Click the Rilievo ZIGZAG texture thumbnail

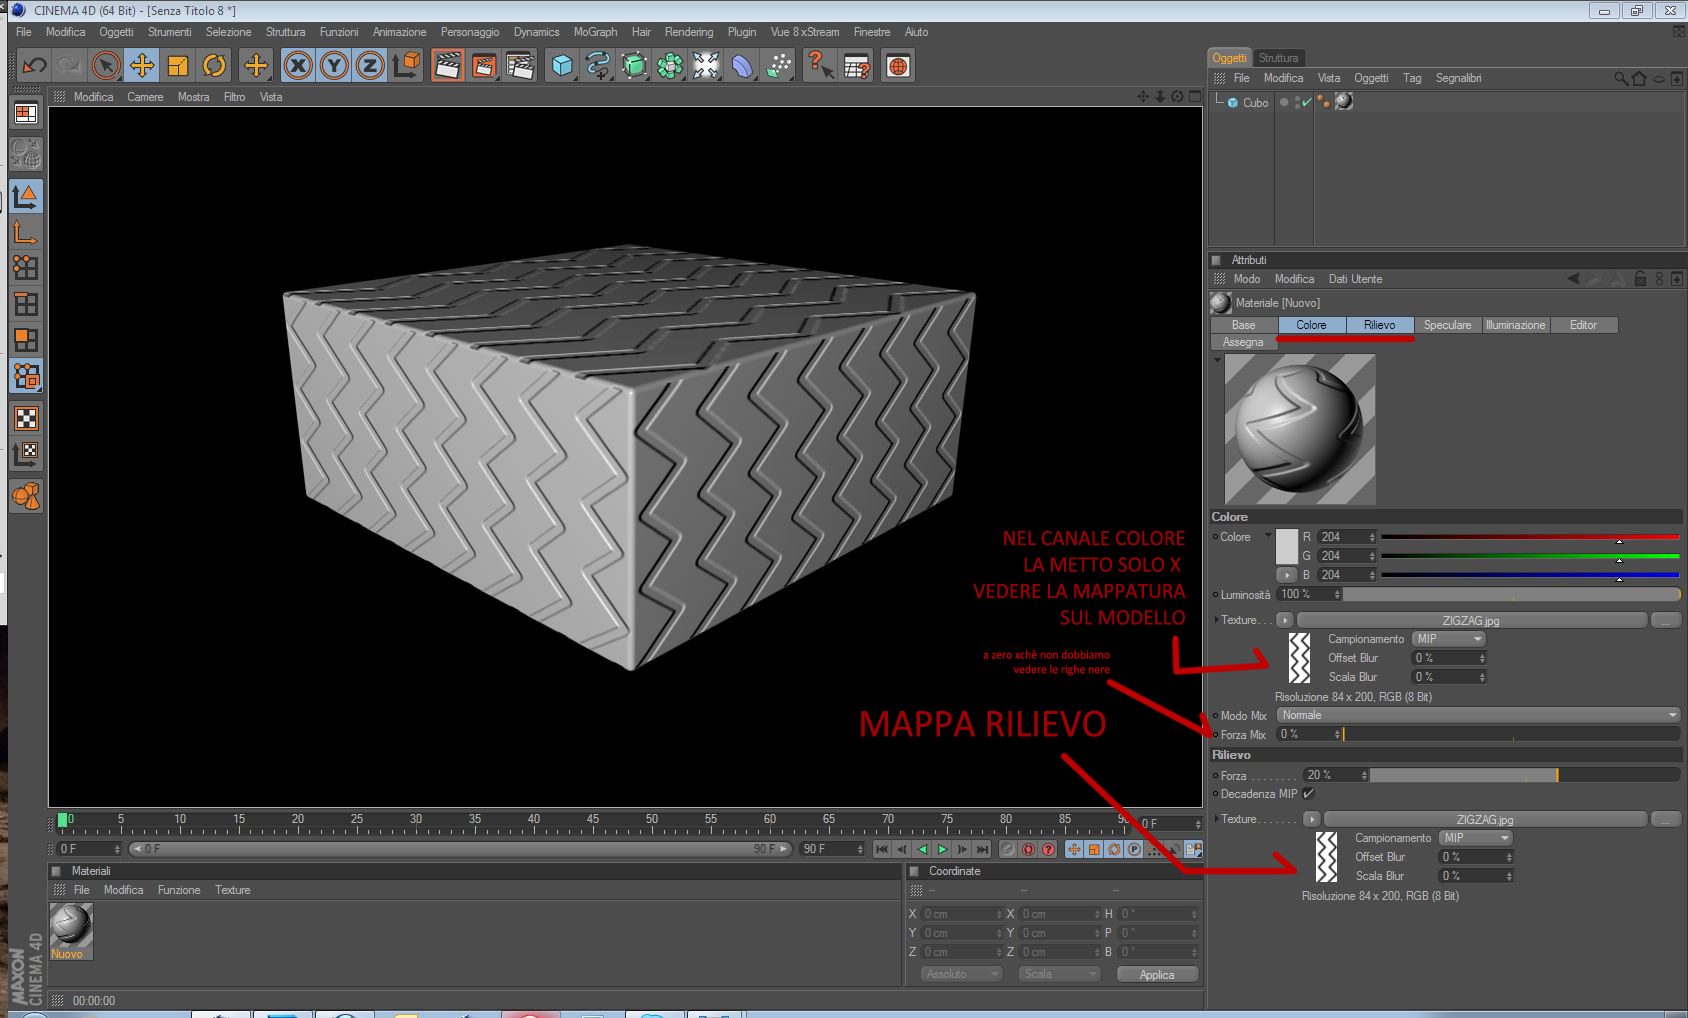click(1326, 857)
